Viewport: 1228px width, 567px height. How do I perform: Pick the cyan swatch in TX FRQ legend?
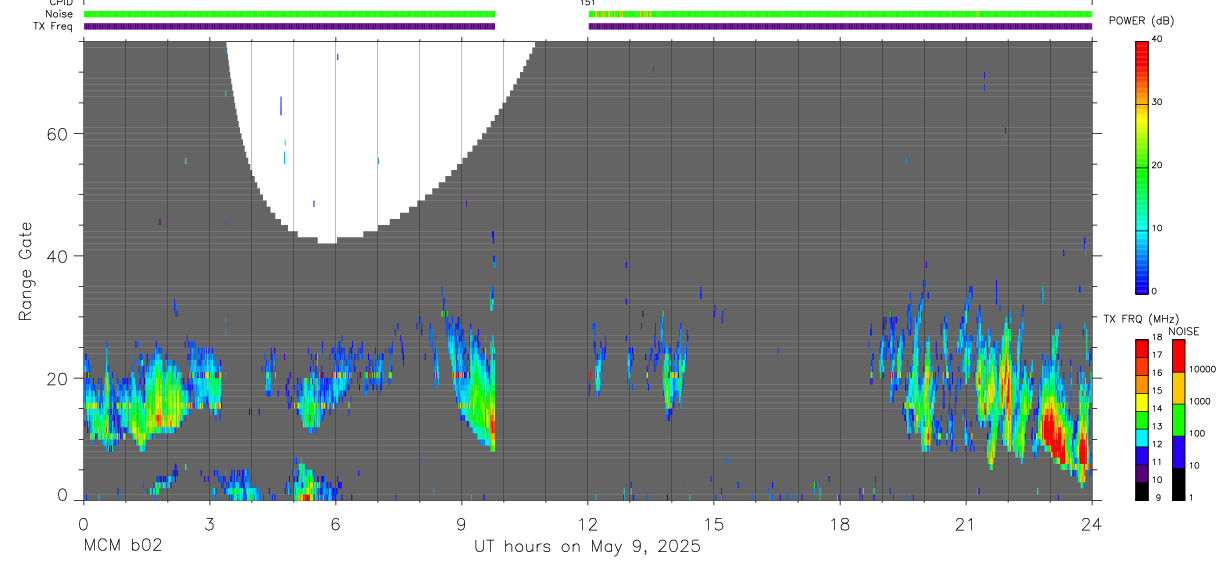tap(1141, 438)
